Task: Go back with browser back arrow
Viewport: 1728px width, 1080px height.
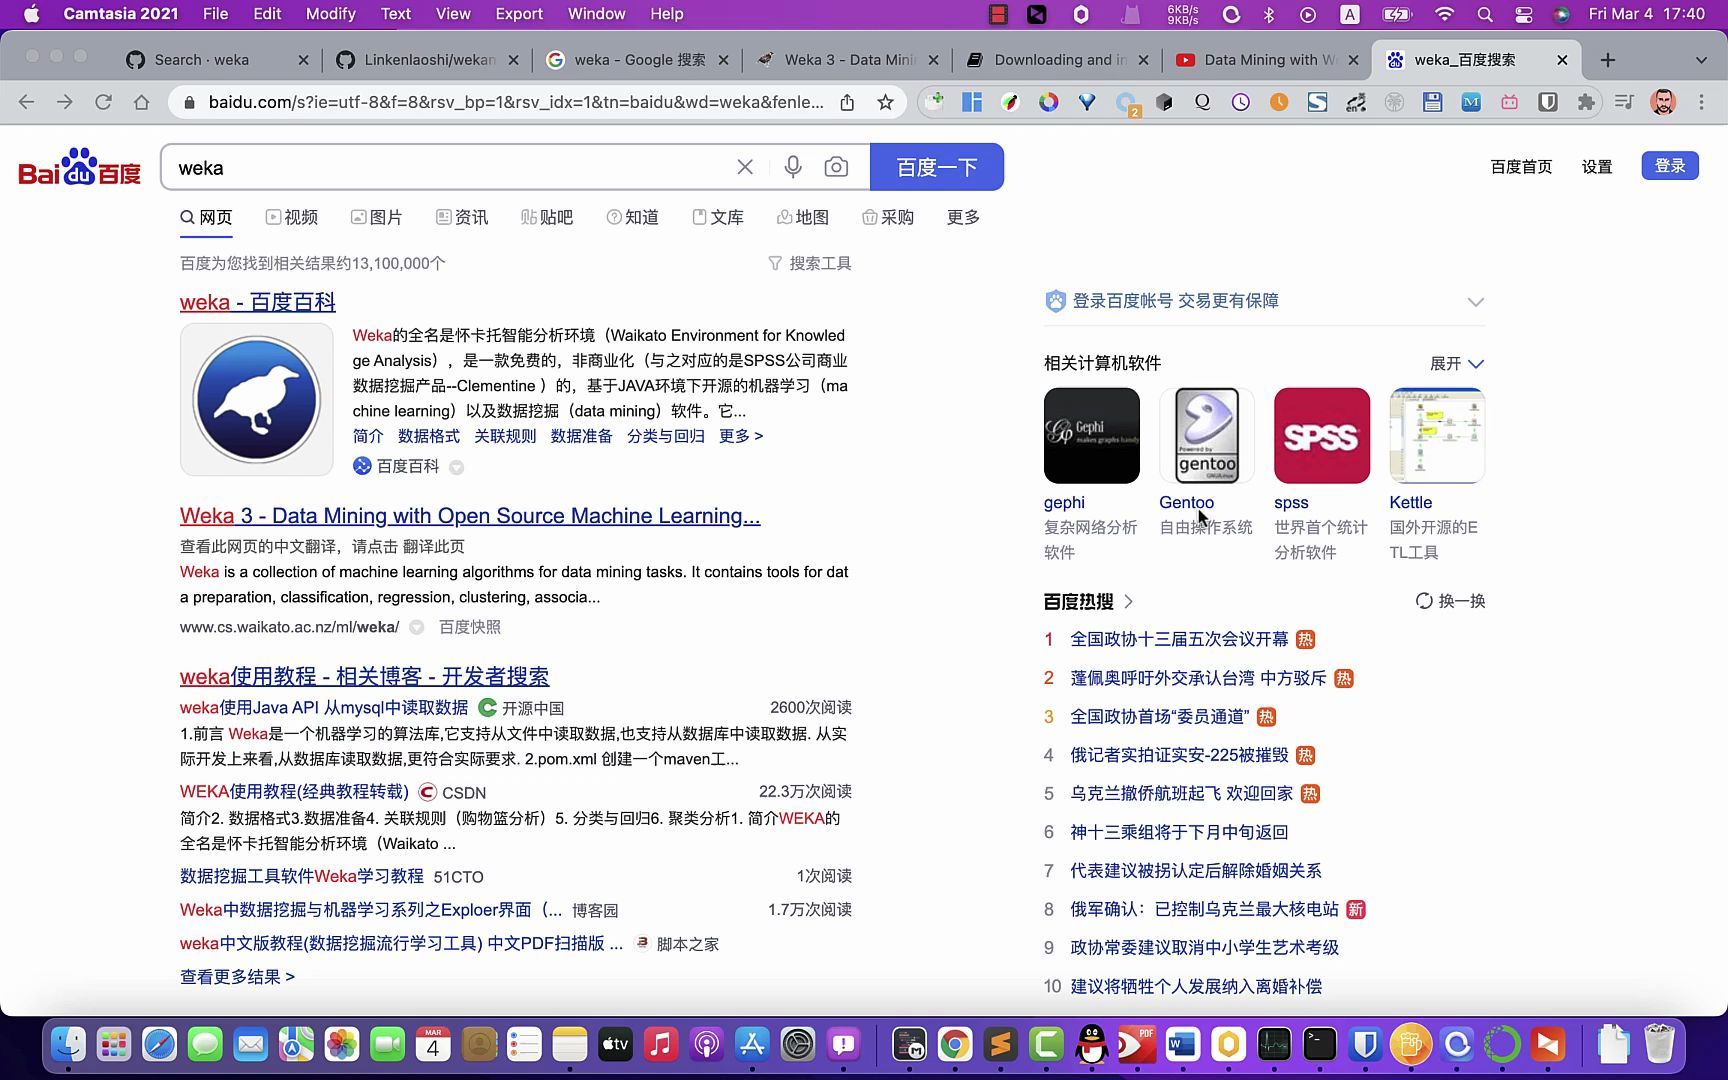Action: pos(27,102)
